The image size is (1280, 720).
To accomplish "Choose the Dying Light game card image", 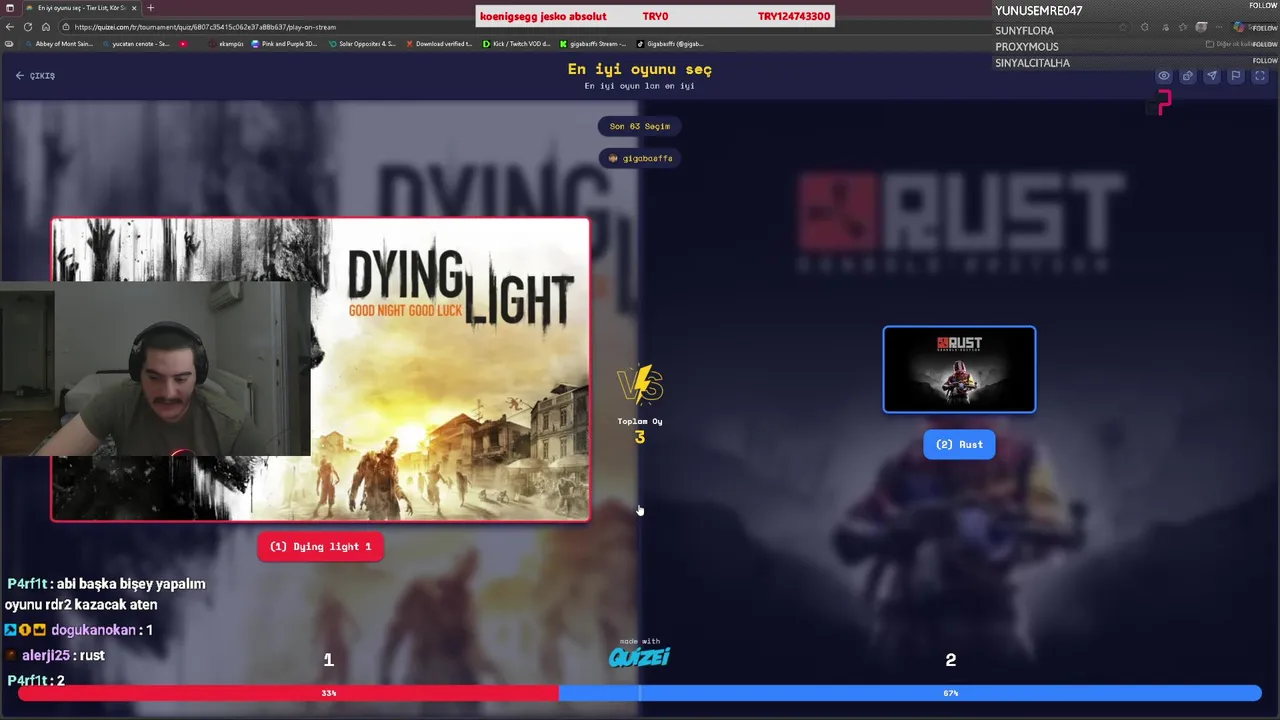I will click(320, 369).
